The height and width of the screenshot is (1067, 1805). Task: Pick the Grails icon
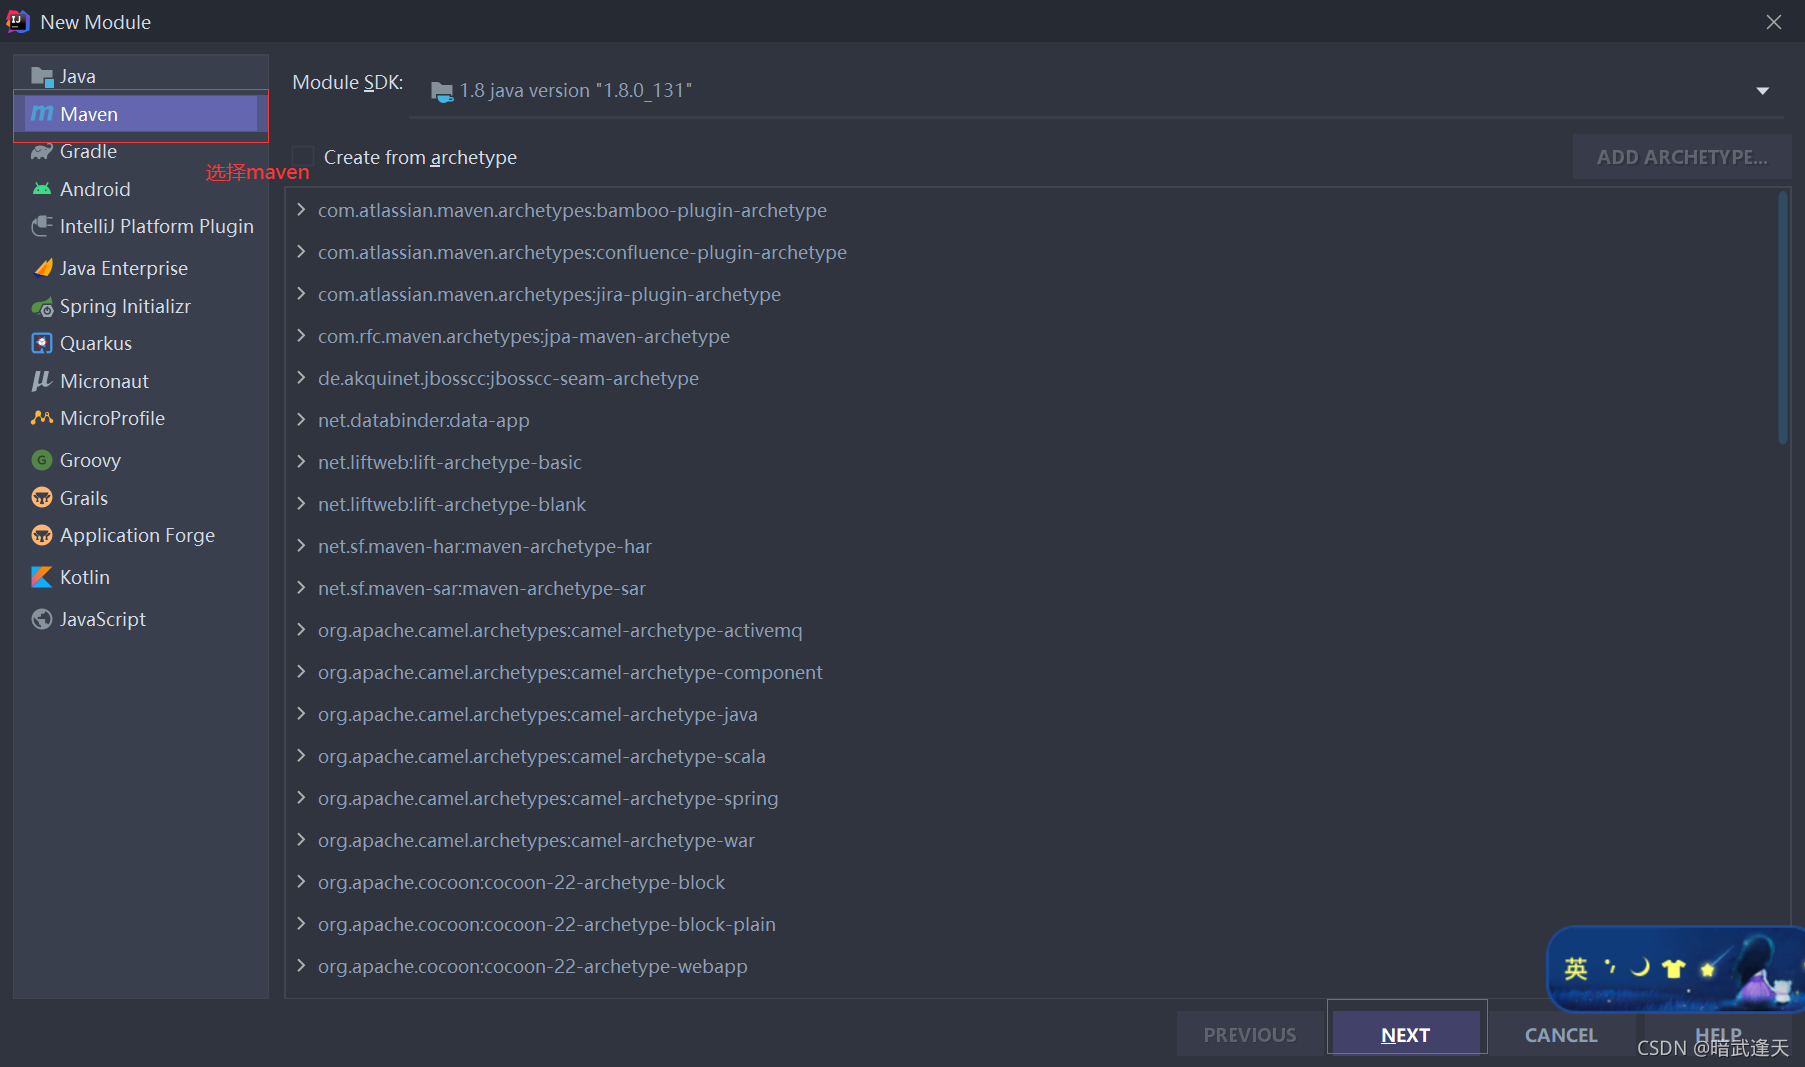click(x=42, y=498)
